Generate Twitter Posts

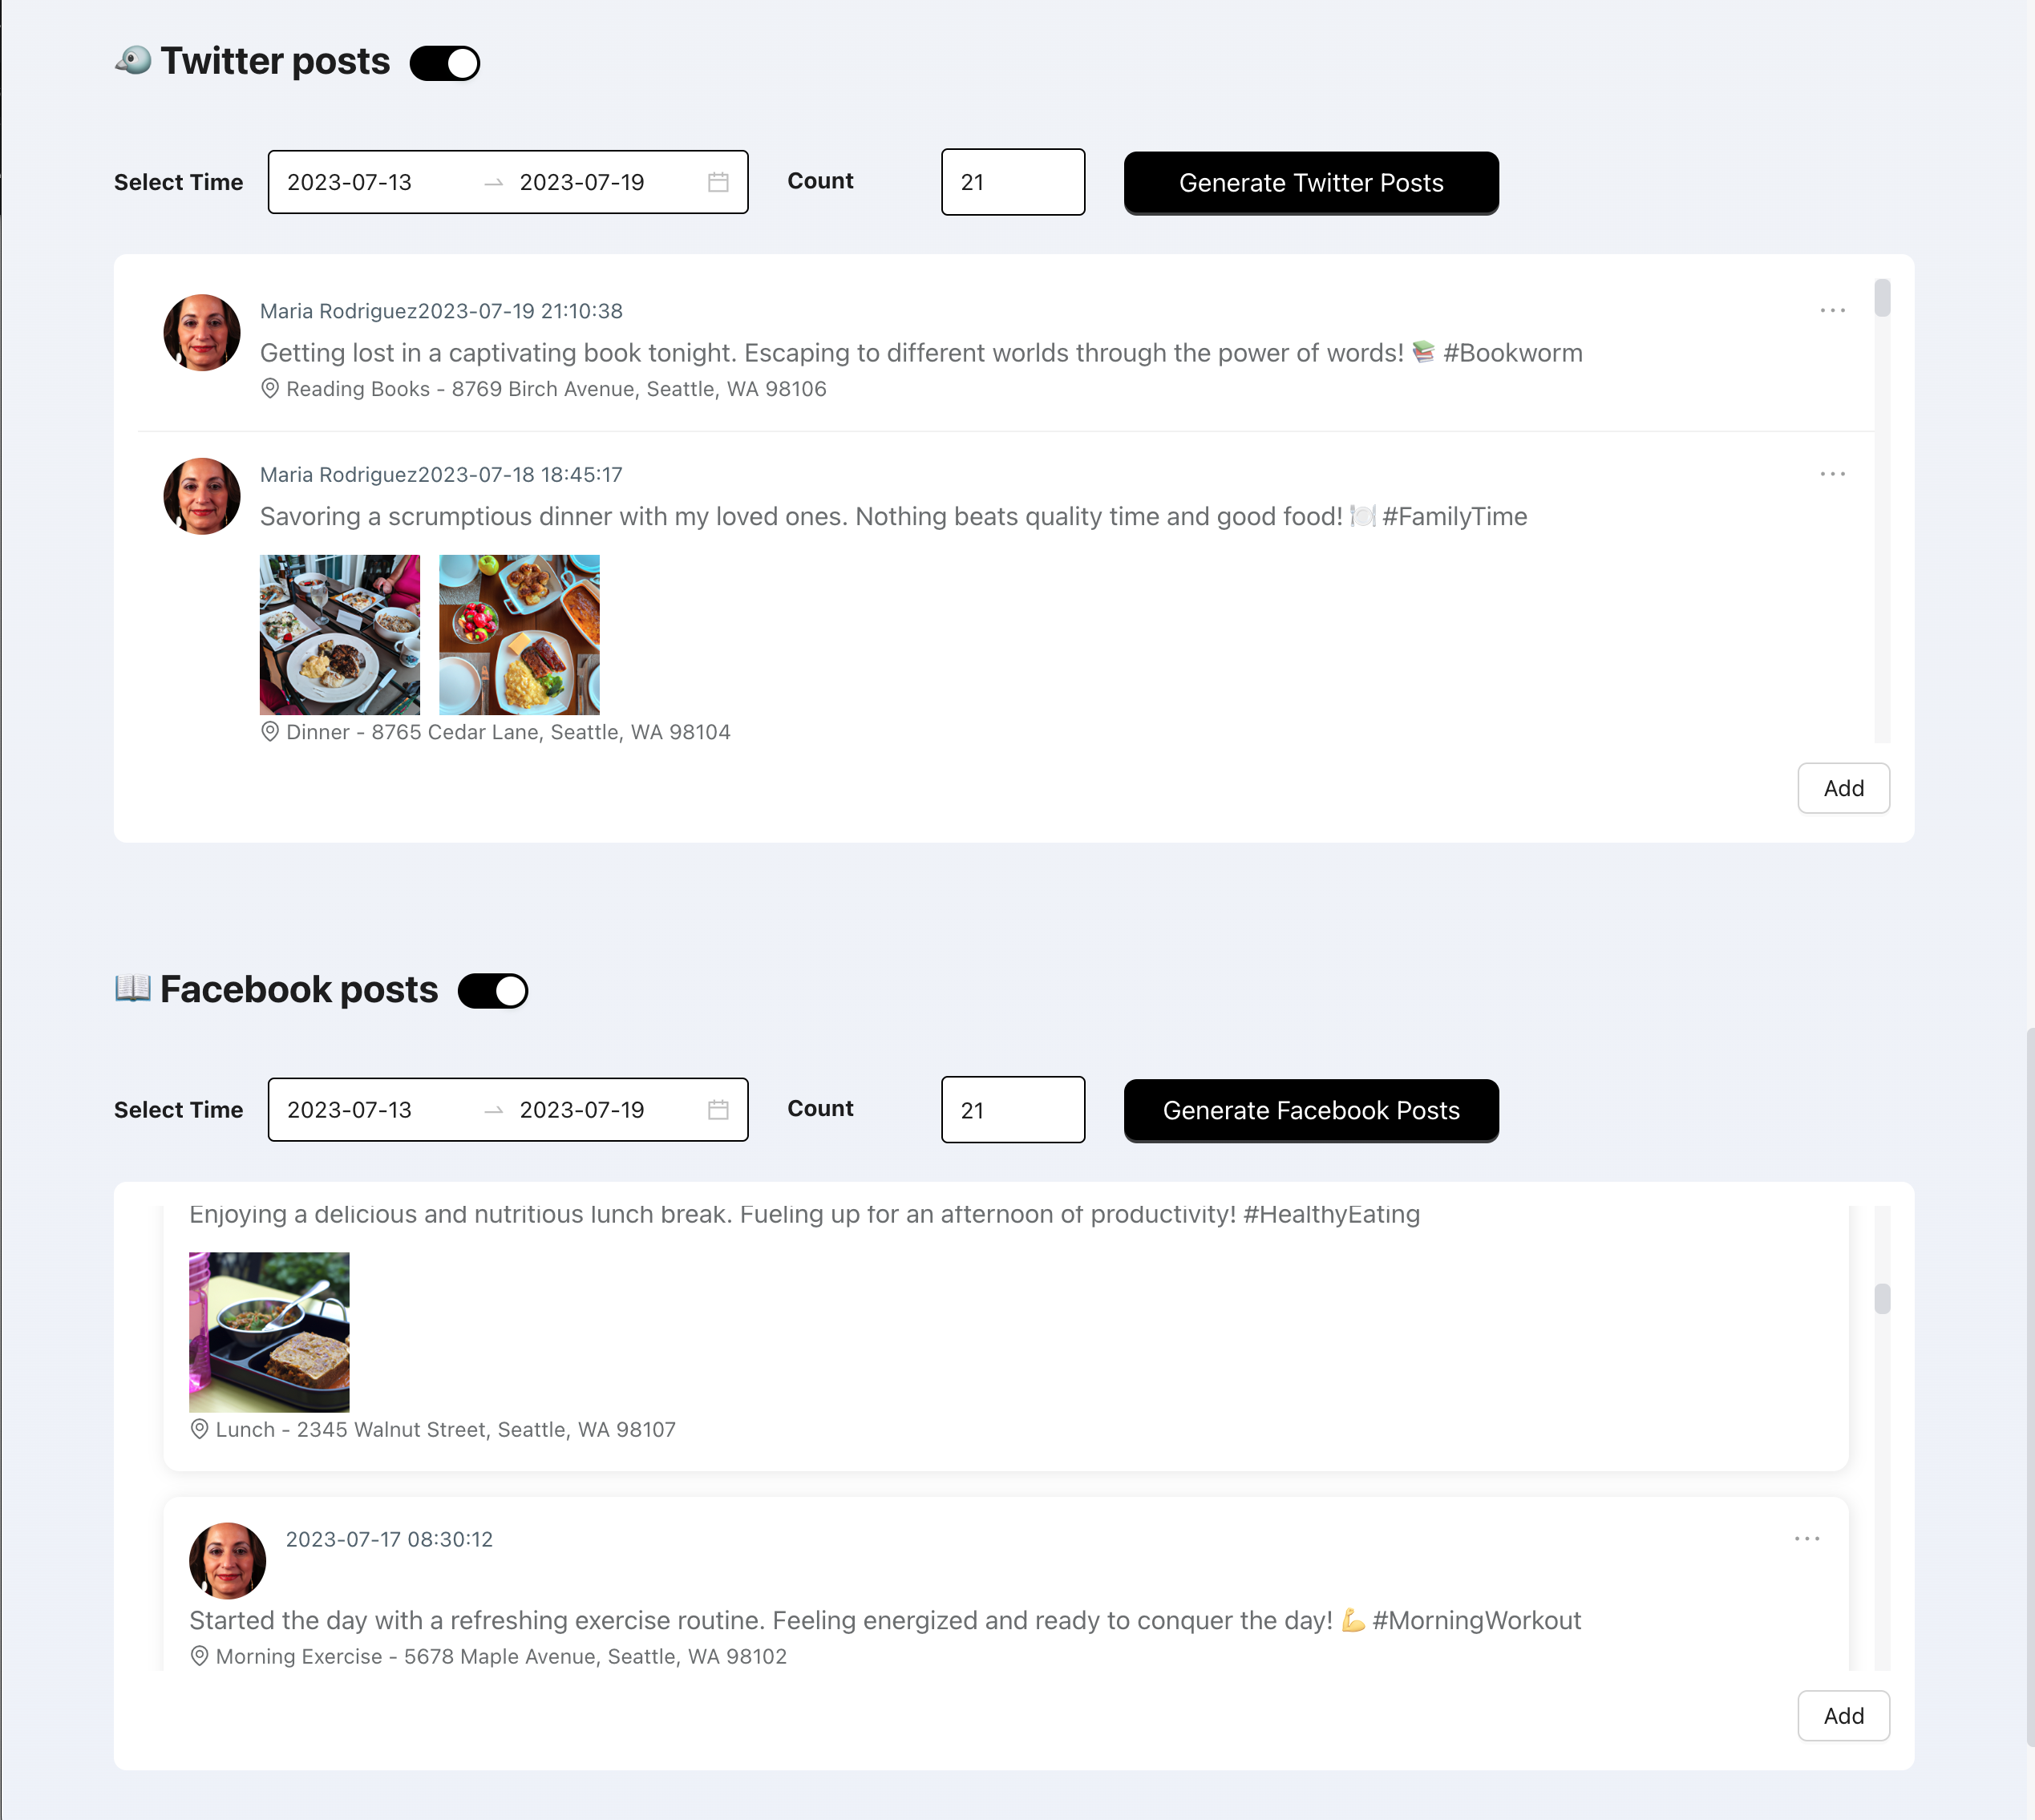tap(1311, 183)
